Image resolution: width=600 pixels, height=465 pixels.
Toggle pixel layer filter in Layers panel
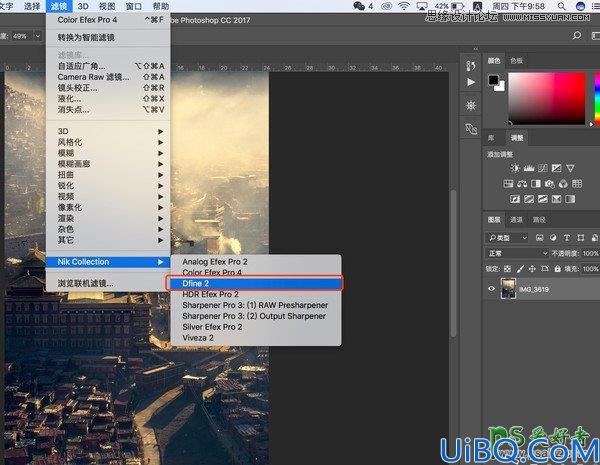point(540,238)
